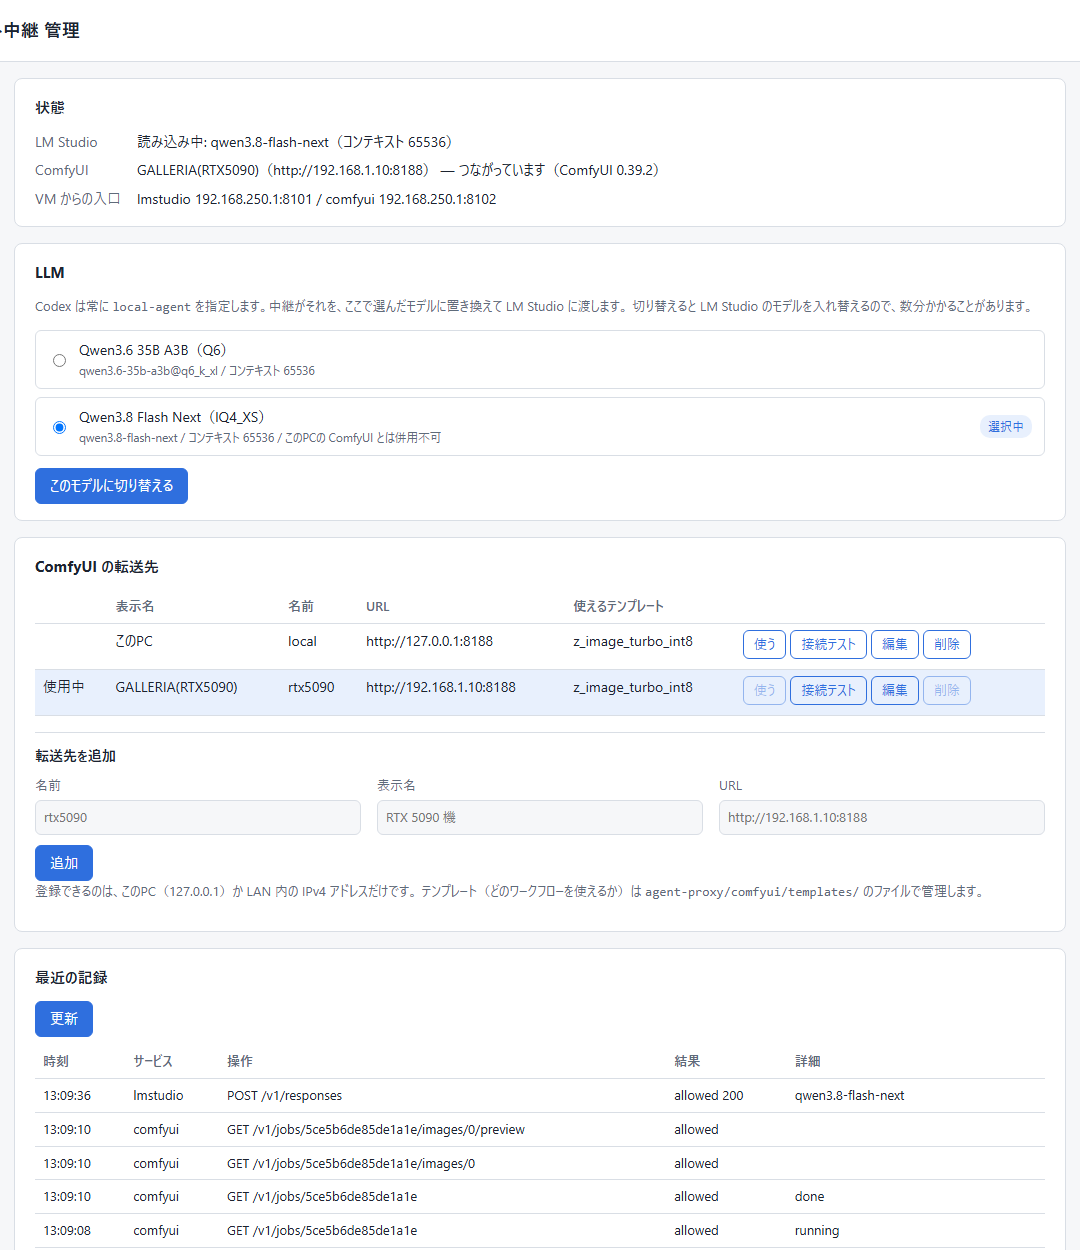This screenshot has width=1080, height=1250.
Task: Click 編集 for the このPC destination
Action: pos(895,644)
